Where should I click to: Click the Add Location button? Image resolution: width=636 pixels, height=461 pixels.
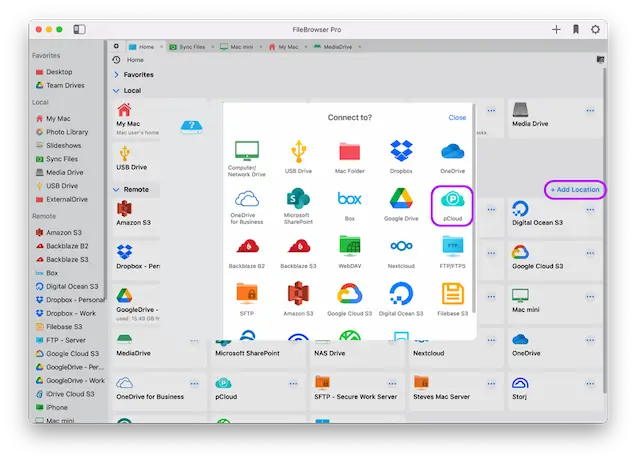click(x=575, y=189)
